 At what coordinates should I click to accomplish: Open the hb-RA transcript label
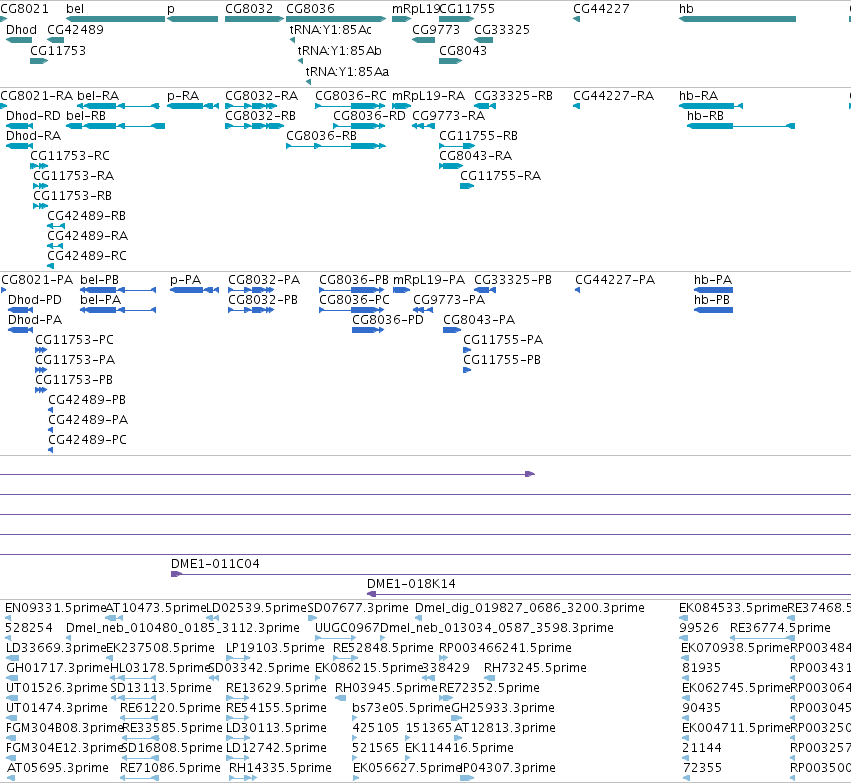[x=698, y=96]
